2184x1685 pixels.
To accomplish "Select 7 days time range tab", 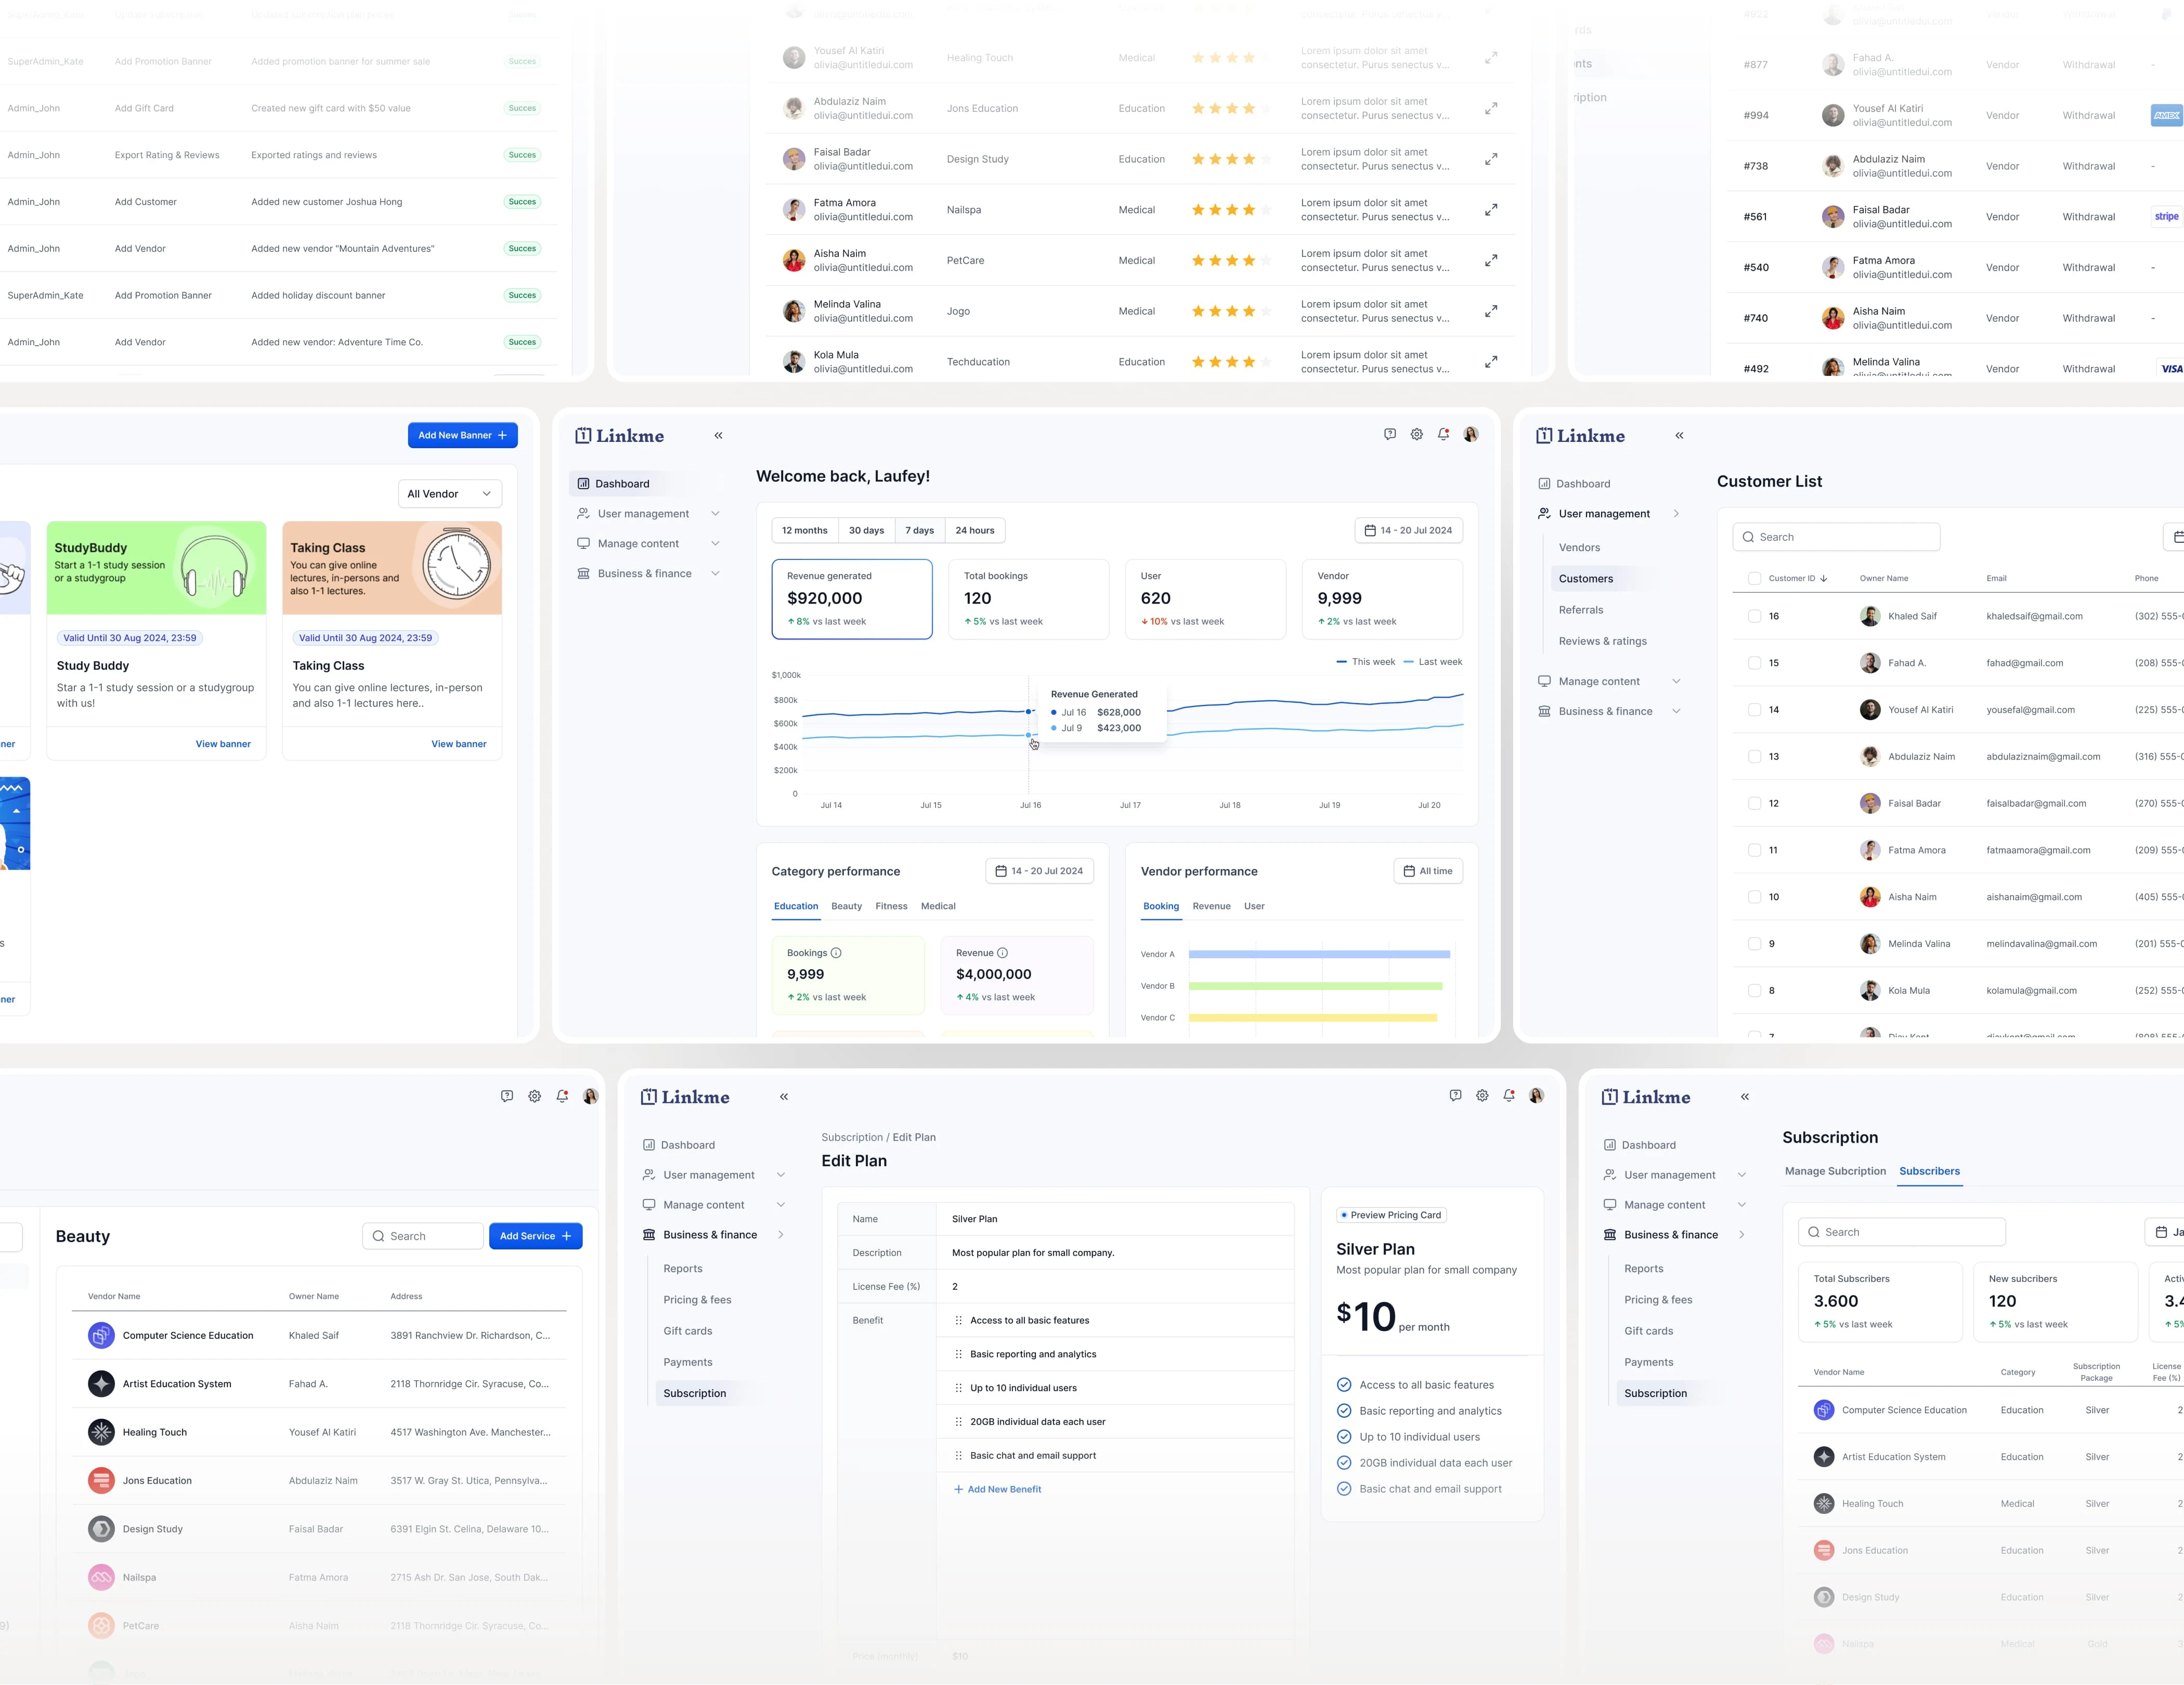I will coord(920,530).
